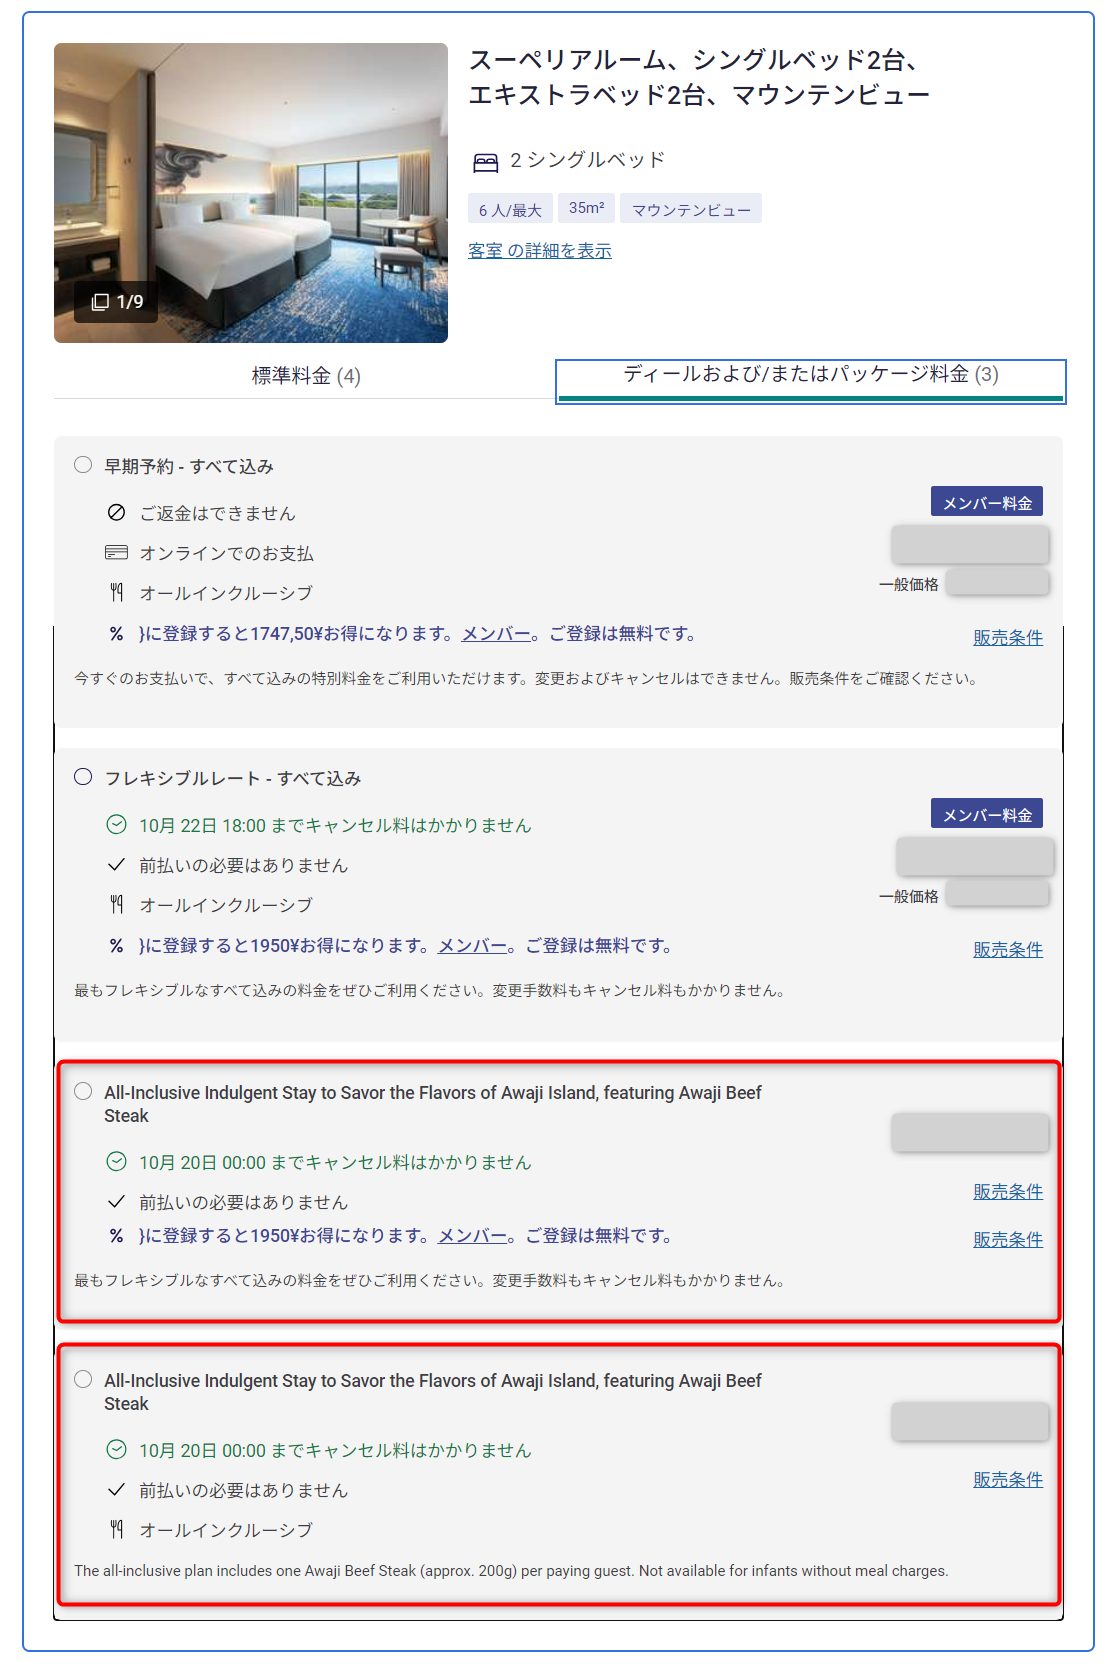Choose the first Awaji Beef Steak plan radio
The width and height of the screenshot is (1116, 1669).
83,1091
